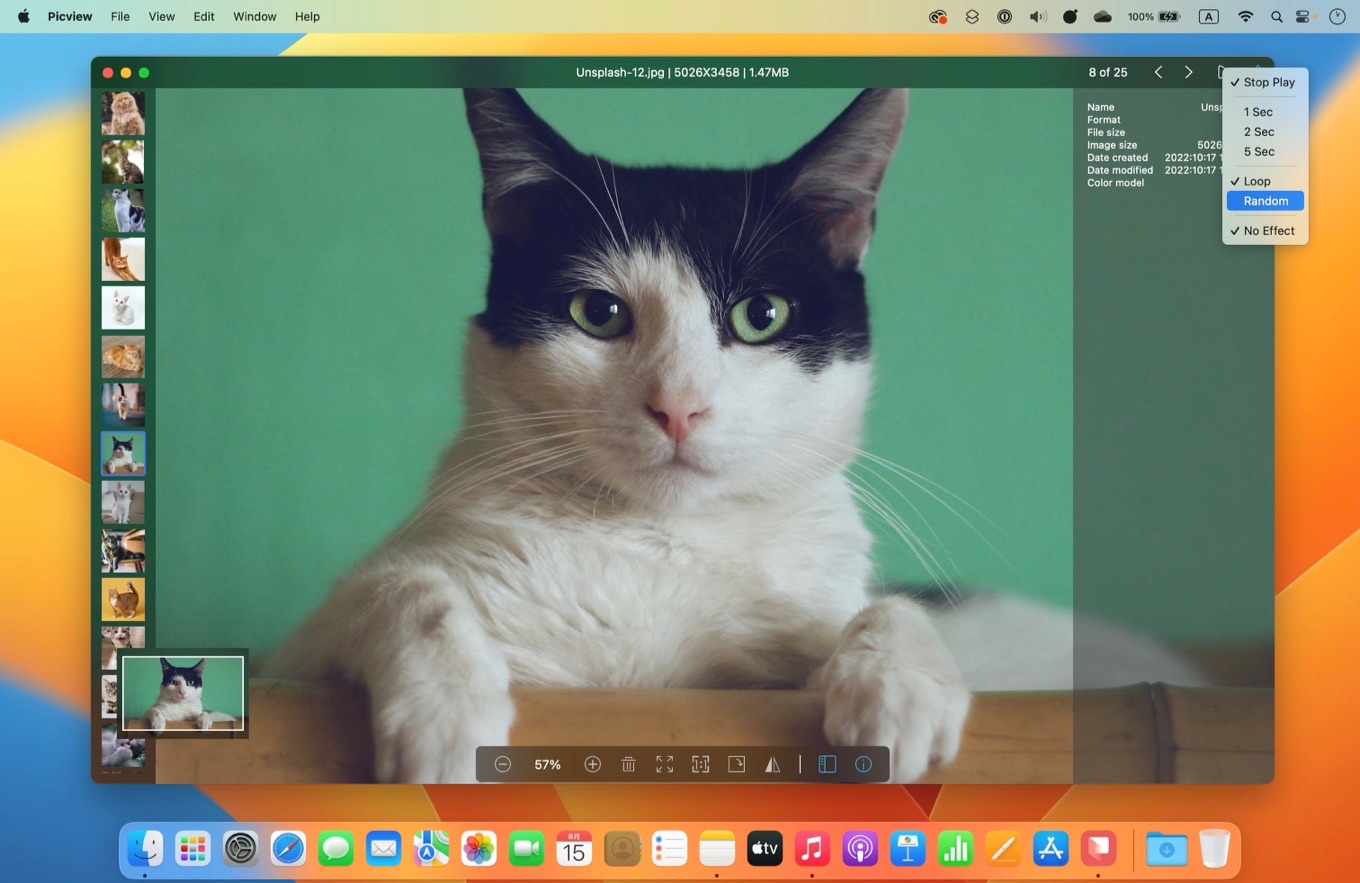Open the Trash in the Dock

click(x=1214, y=849)
